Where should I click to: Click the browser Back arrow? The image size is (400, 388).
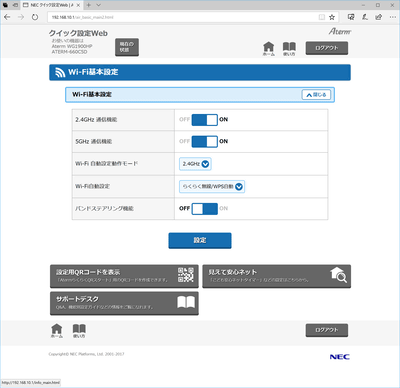[7, 17]
